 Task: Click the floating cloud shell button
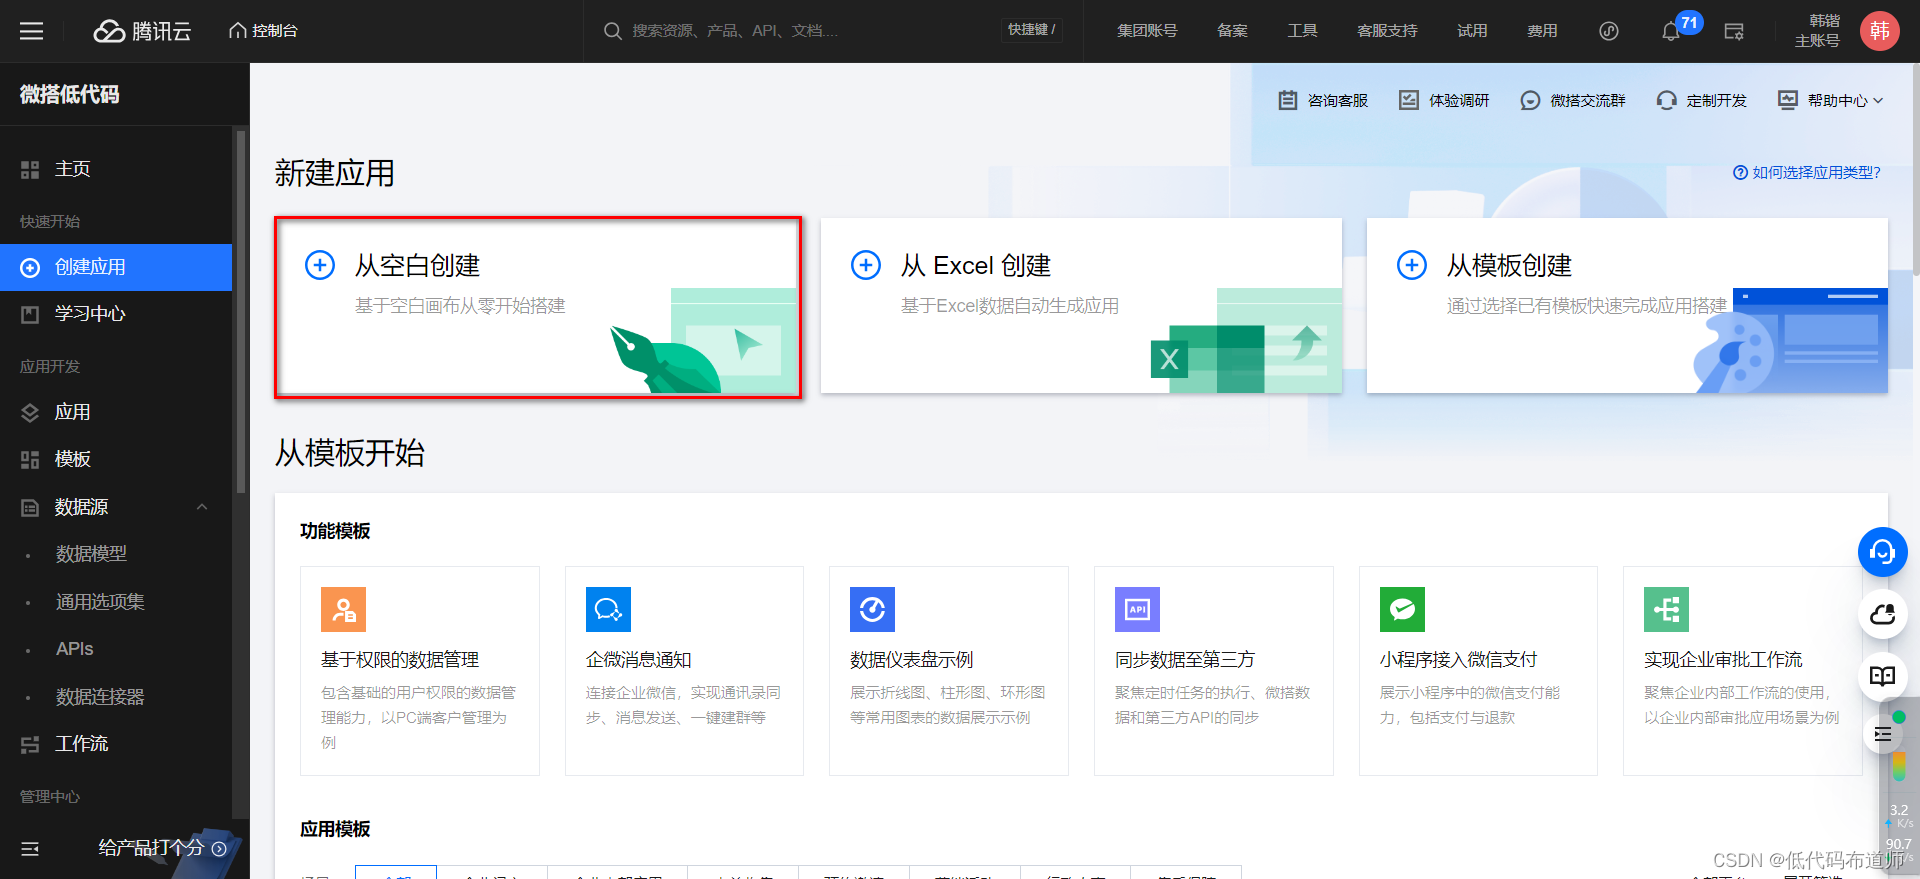[1883, 614]
